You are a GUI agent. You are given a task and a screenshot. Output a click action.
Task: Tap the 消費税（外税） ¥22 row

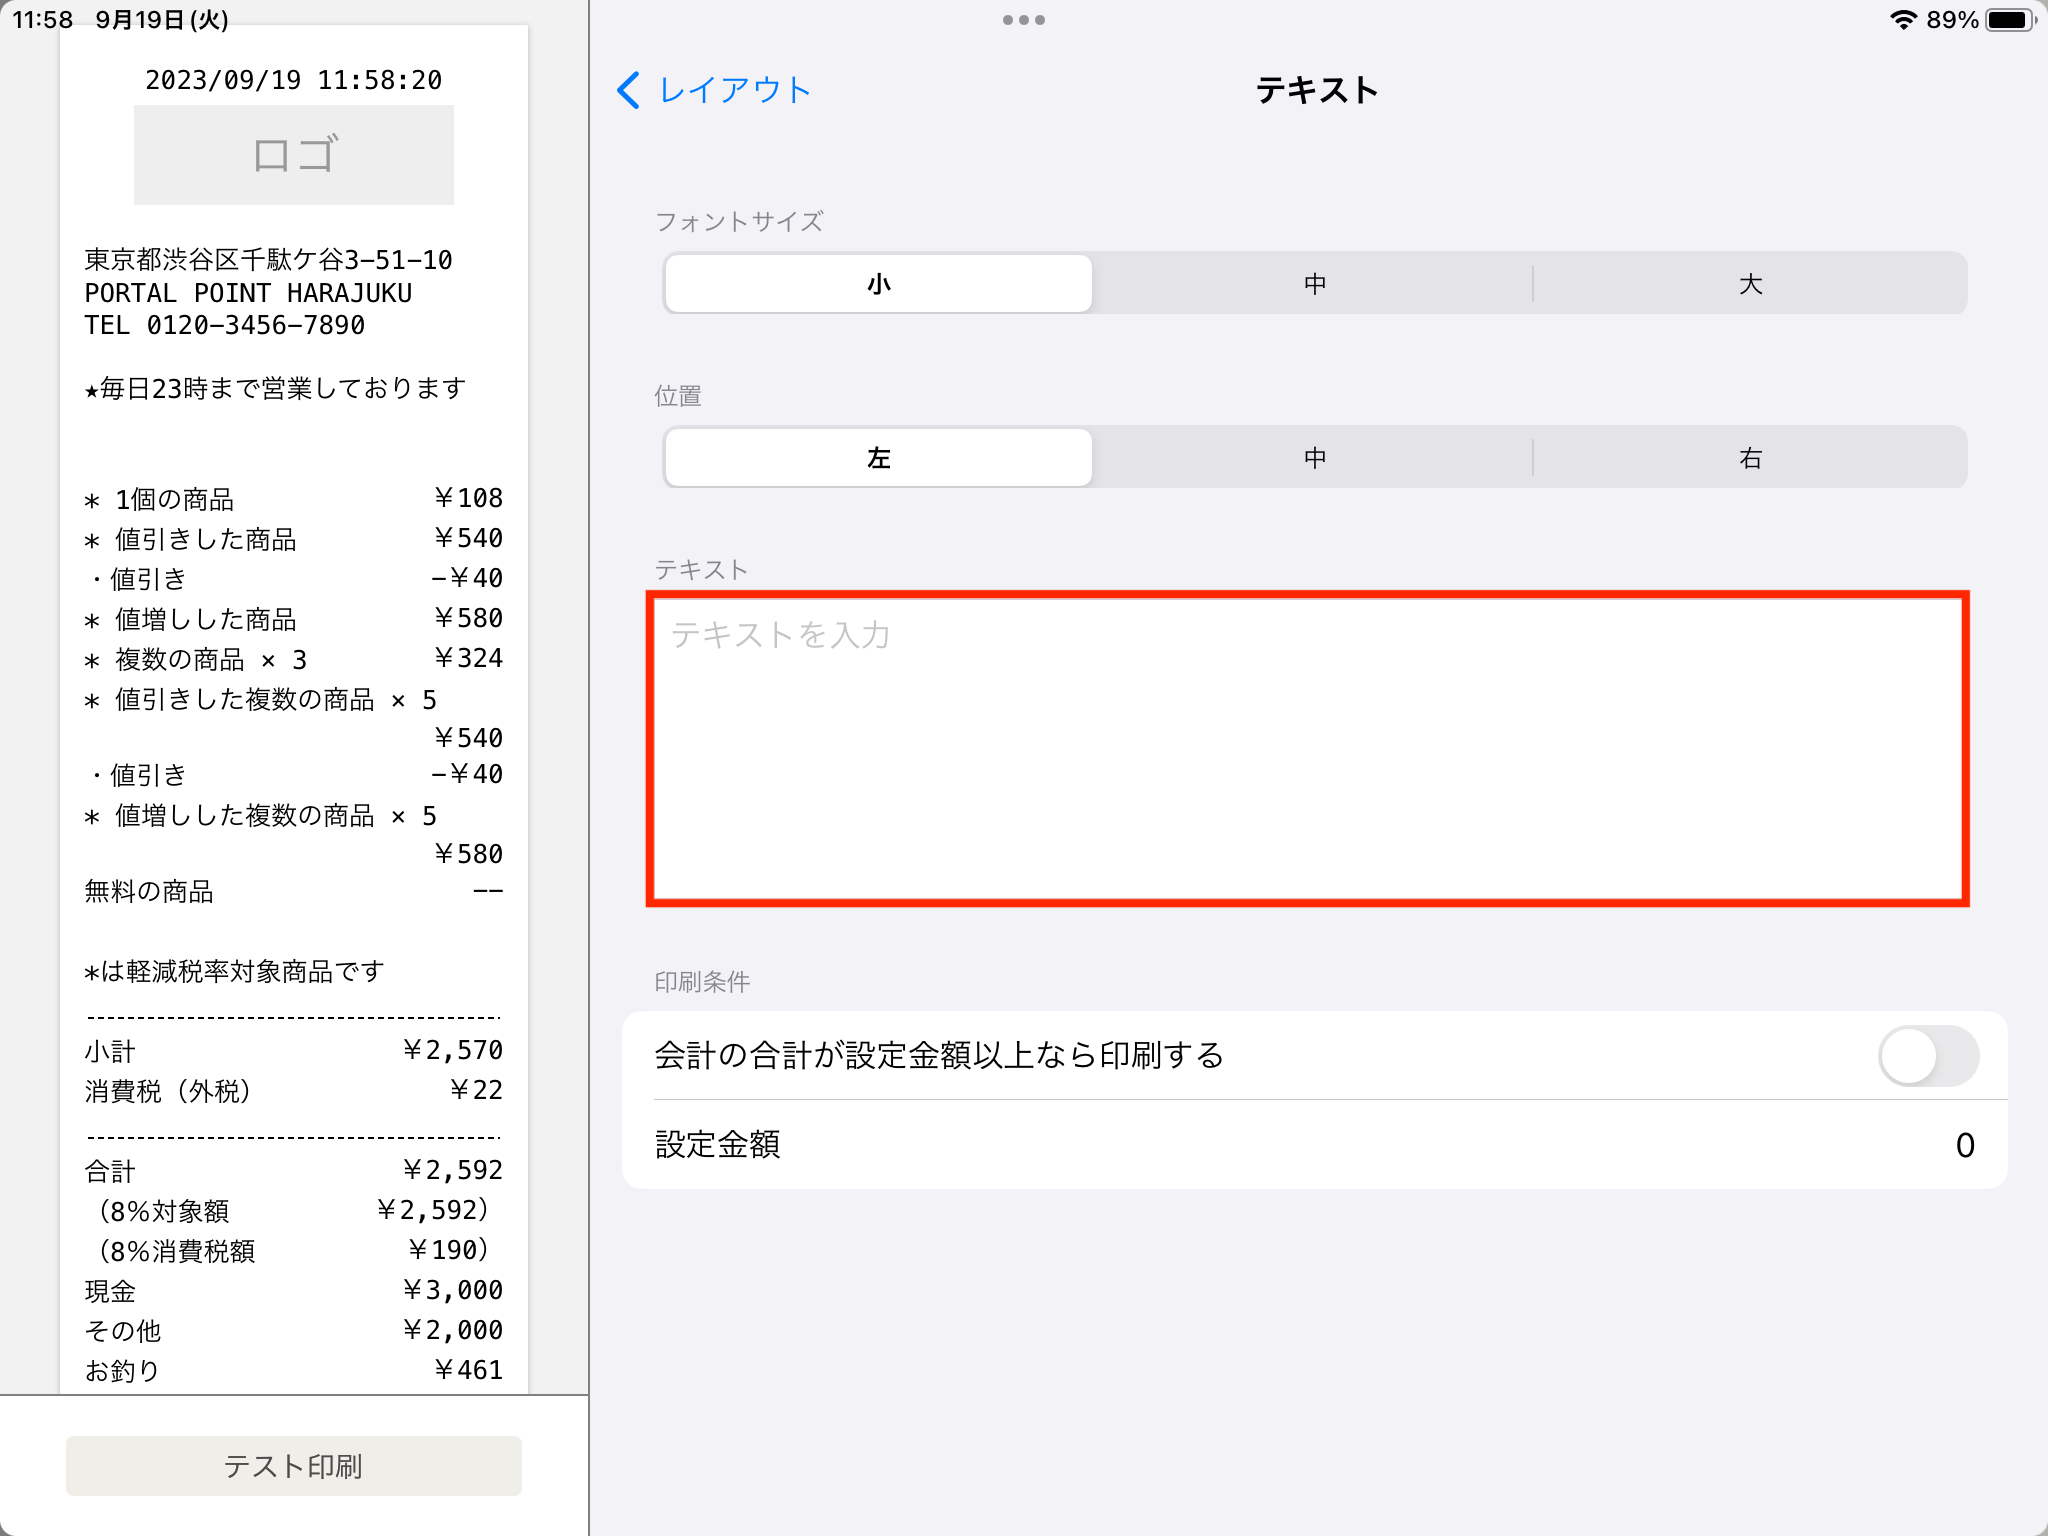(294, 1090)
